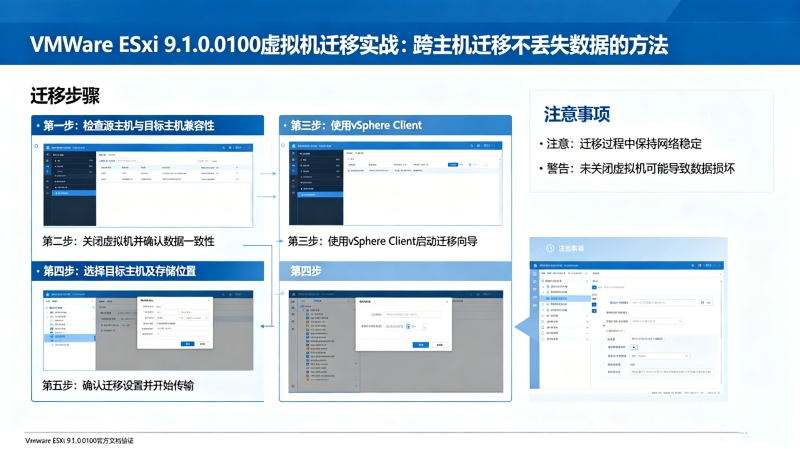The width and height of the screenshot is (800, 449).
Task: Click the white cancel button in the 第四步 right dialog
Action: (x=439, y=345)
